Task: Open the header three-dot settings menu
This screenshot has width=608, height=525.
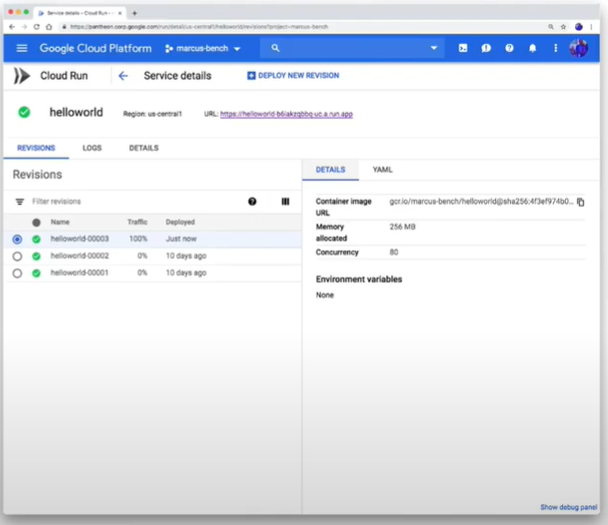Action: 556,48
